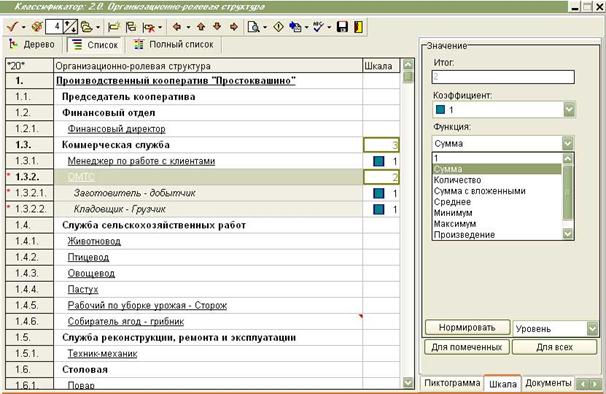Screen dimensions: 606x394
Task: Click the red left arrow toolbar icon
Action: 177,27
